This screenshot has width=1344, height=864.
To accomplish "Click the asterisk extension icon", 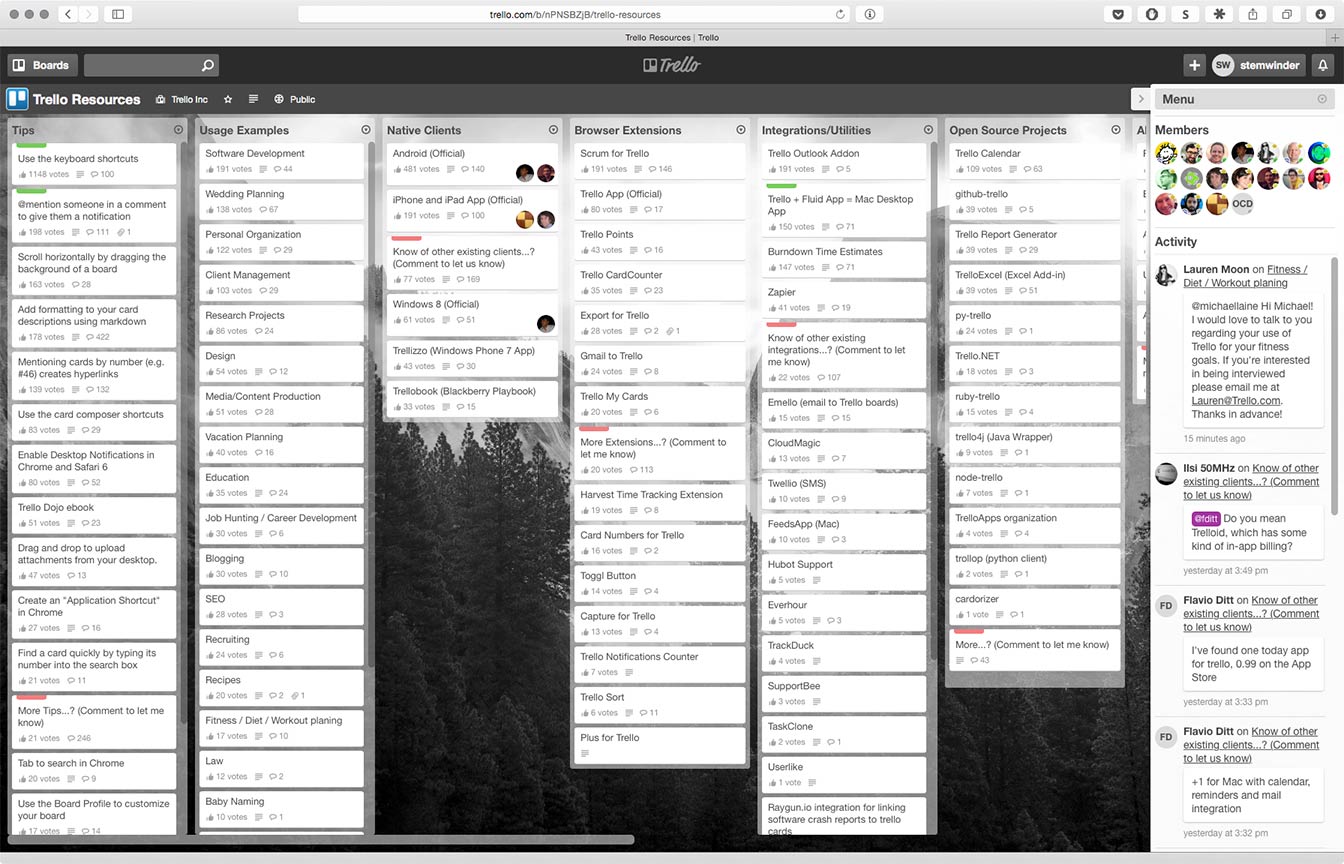I will pos(1219,14).
